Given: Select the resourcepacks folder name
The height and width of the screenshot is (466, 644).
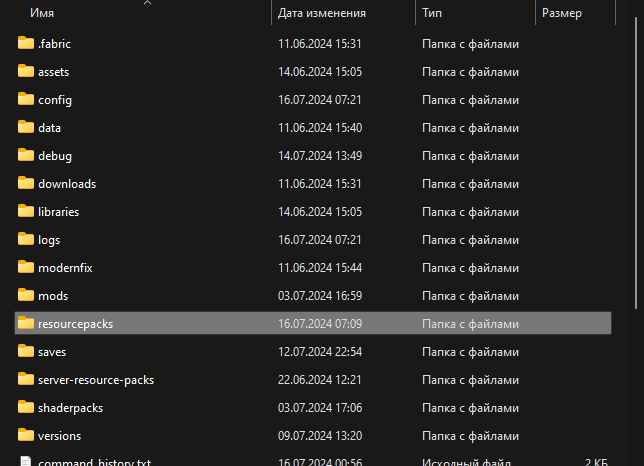Looking at the screenshot, I should [76, 324].
